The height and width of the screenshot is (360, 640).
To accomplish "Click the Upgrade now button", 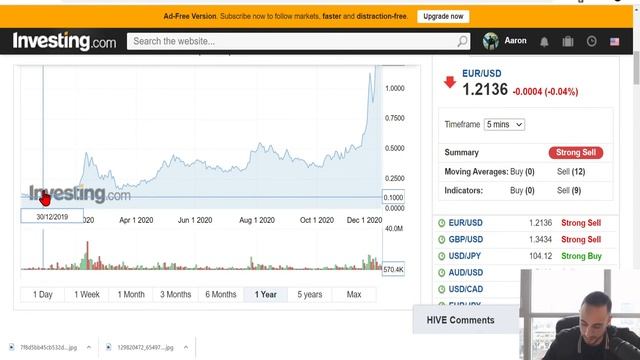I will coord(443,16).
